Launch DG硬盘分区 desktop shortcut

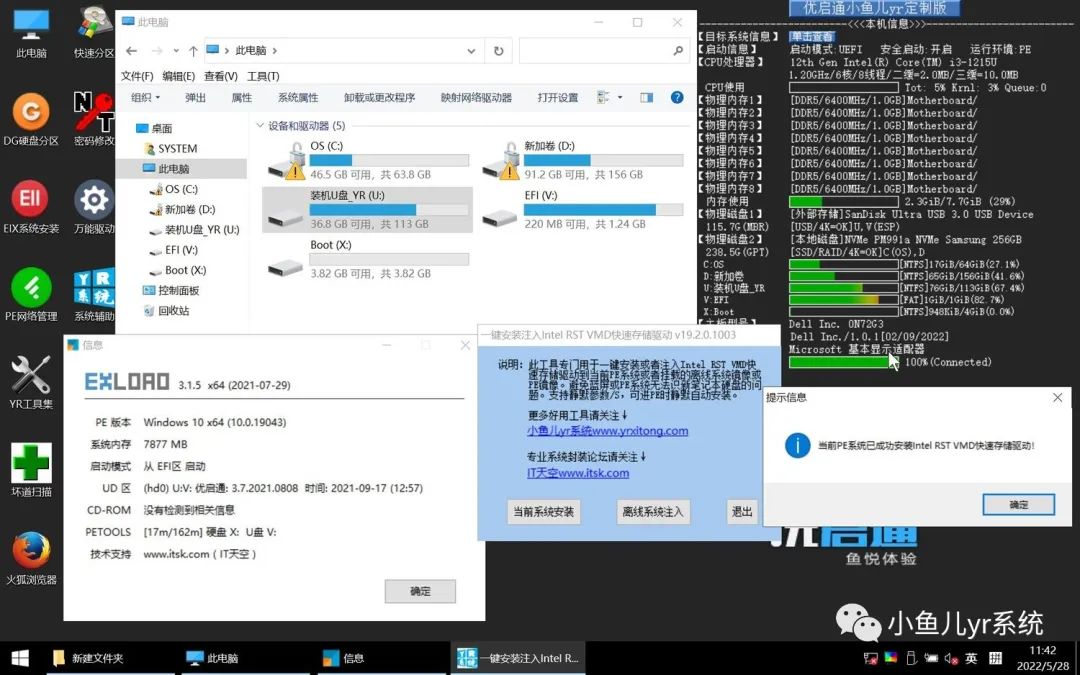31,121
